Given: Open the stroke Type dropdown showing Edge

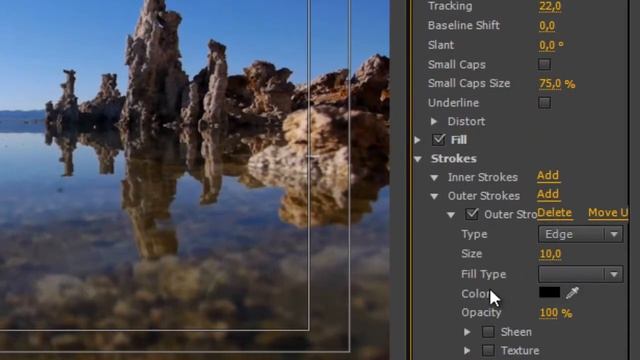Looking at the screenshot, I should tap(580, 234).
